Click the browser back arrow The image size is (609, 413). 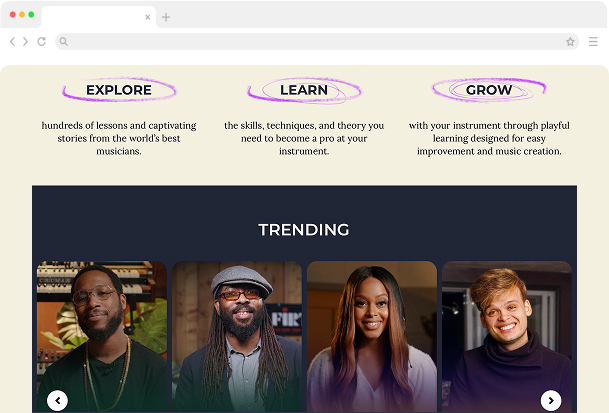[x=12, y=42]
